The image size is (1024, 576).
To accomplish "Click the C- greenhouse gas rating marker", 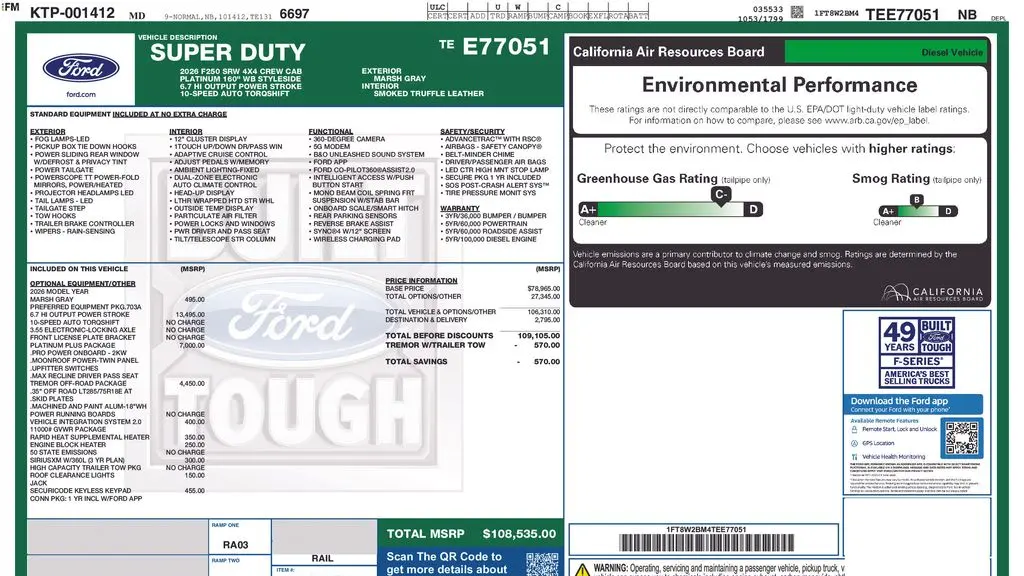I will pos(720,196).
